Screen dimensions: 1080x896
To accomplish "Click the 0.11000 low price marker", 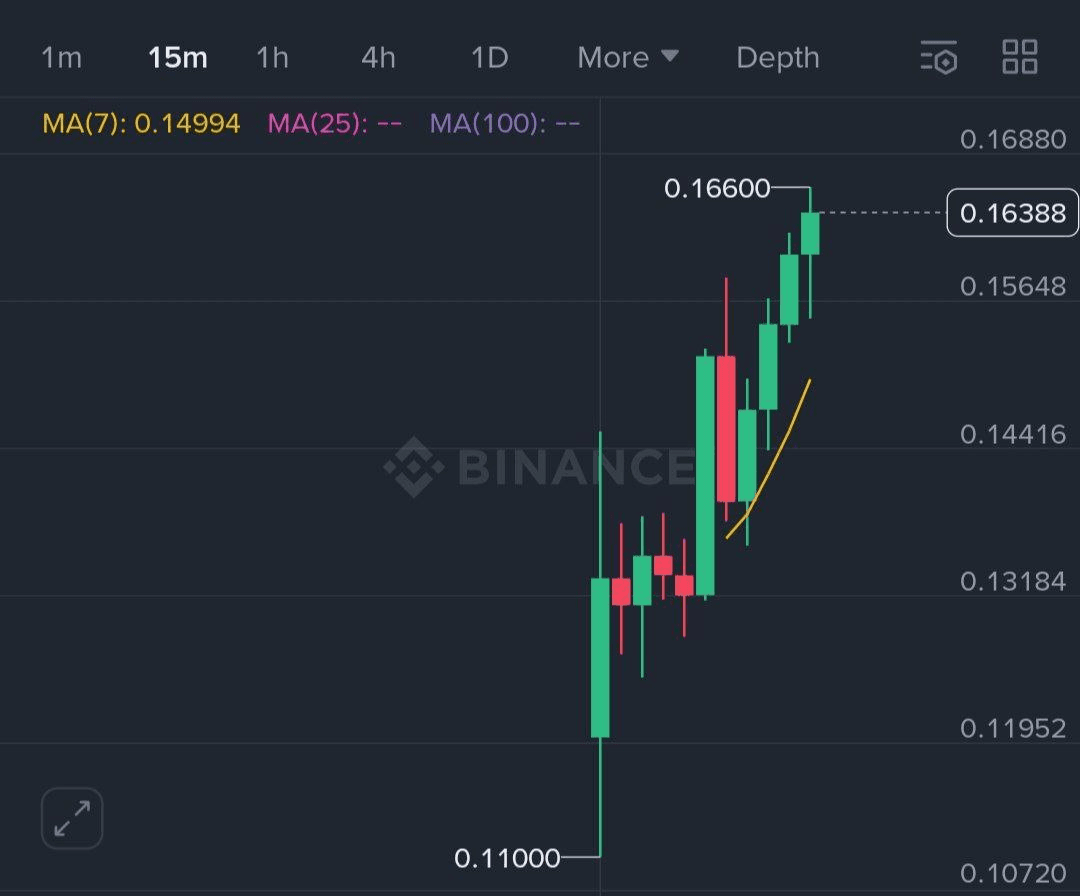I will pyautogui.click(x=507, y=858).
